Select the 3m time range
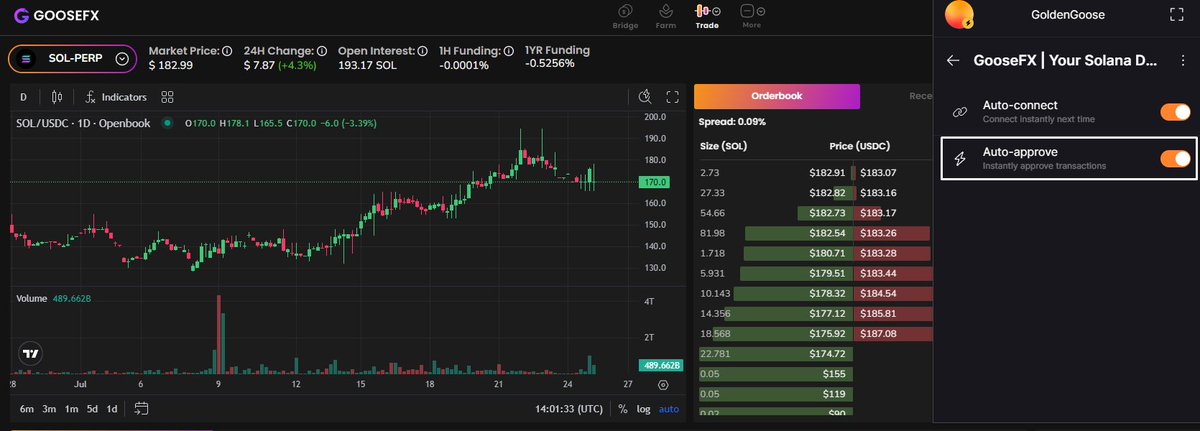The width and height of the screenshot is (1200, 431). tap(49, 408)
